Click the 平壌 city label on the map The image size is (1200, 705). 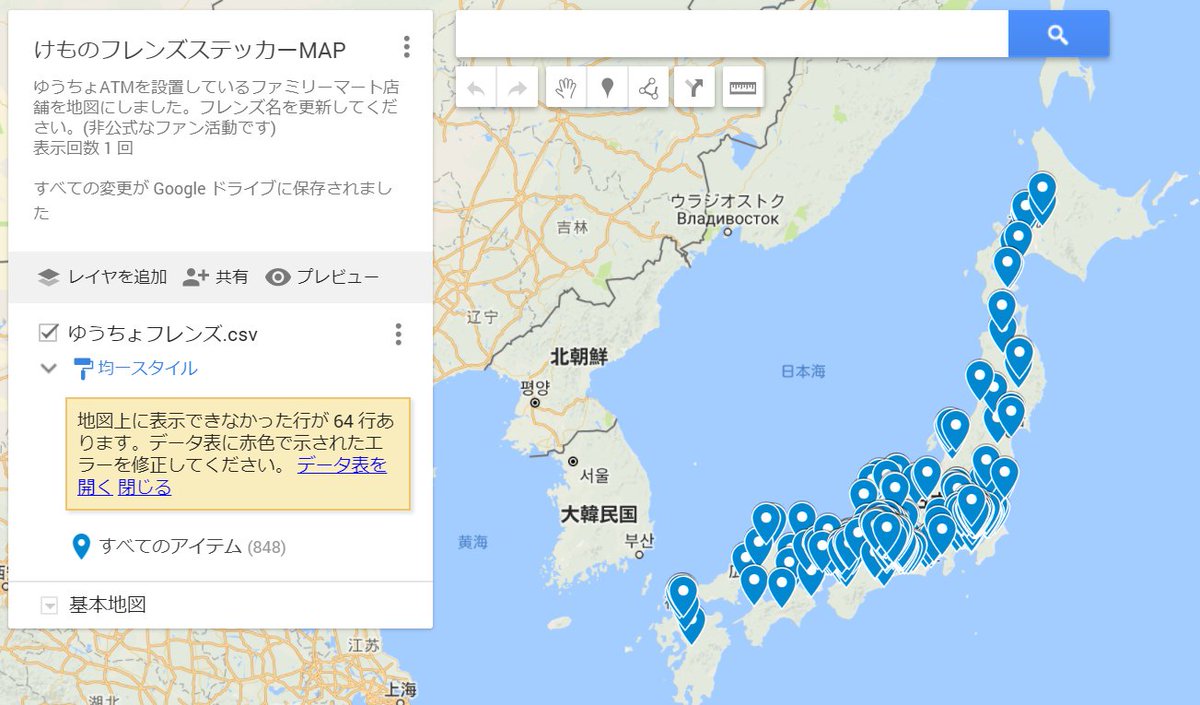click(536, 387)
